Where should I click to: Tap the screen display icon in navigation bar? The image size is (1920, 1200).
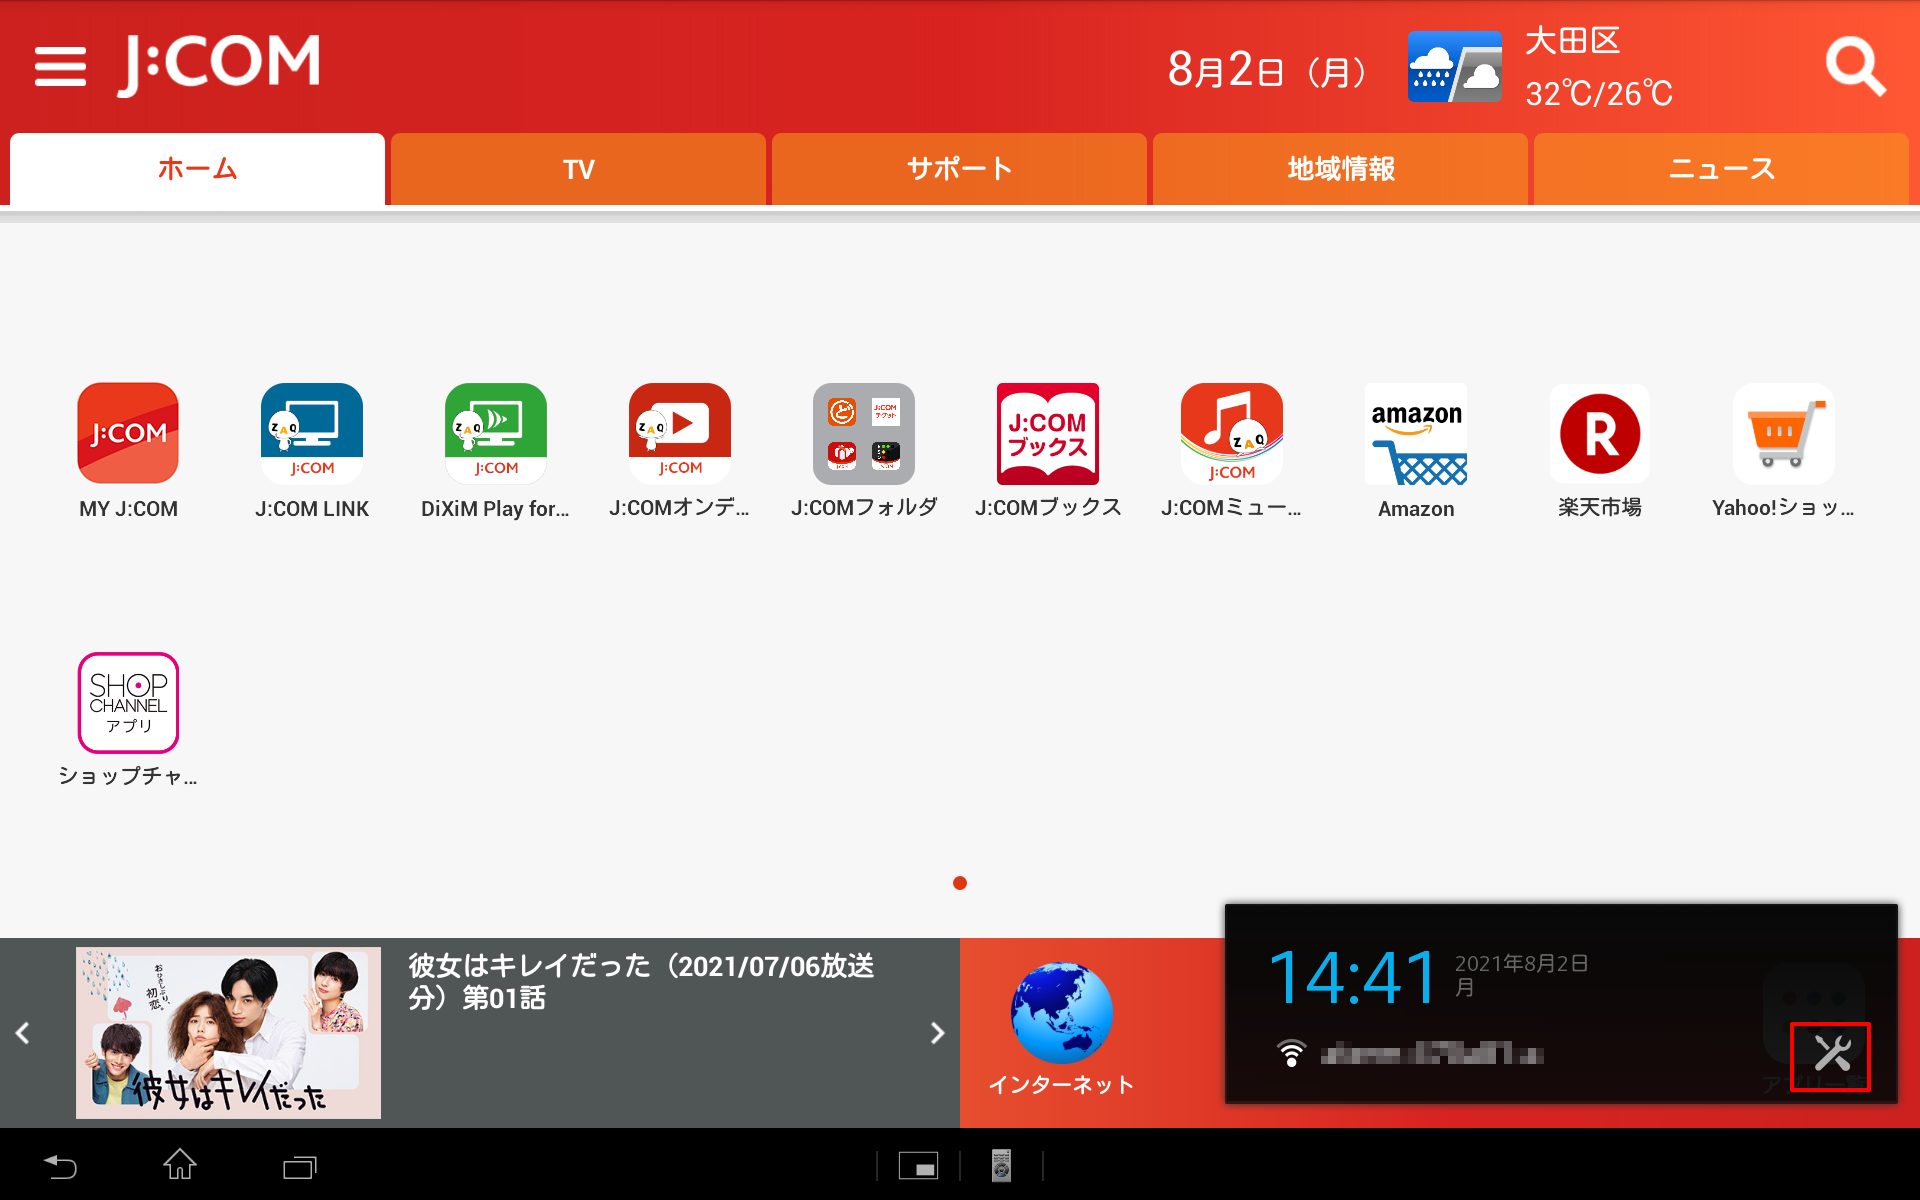pyautogui.click(x=918, y=1166)
